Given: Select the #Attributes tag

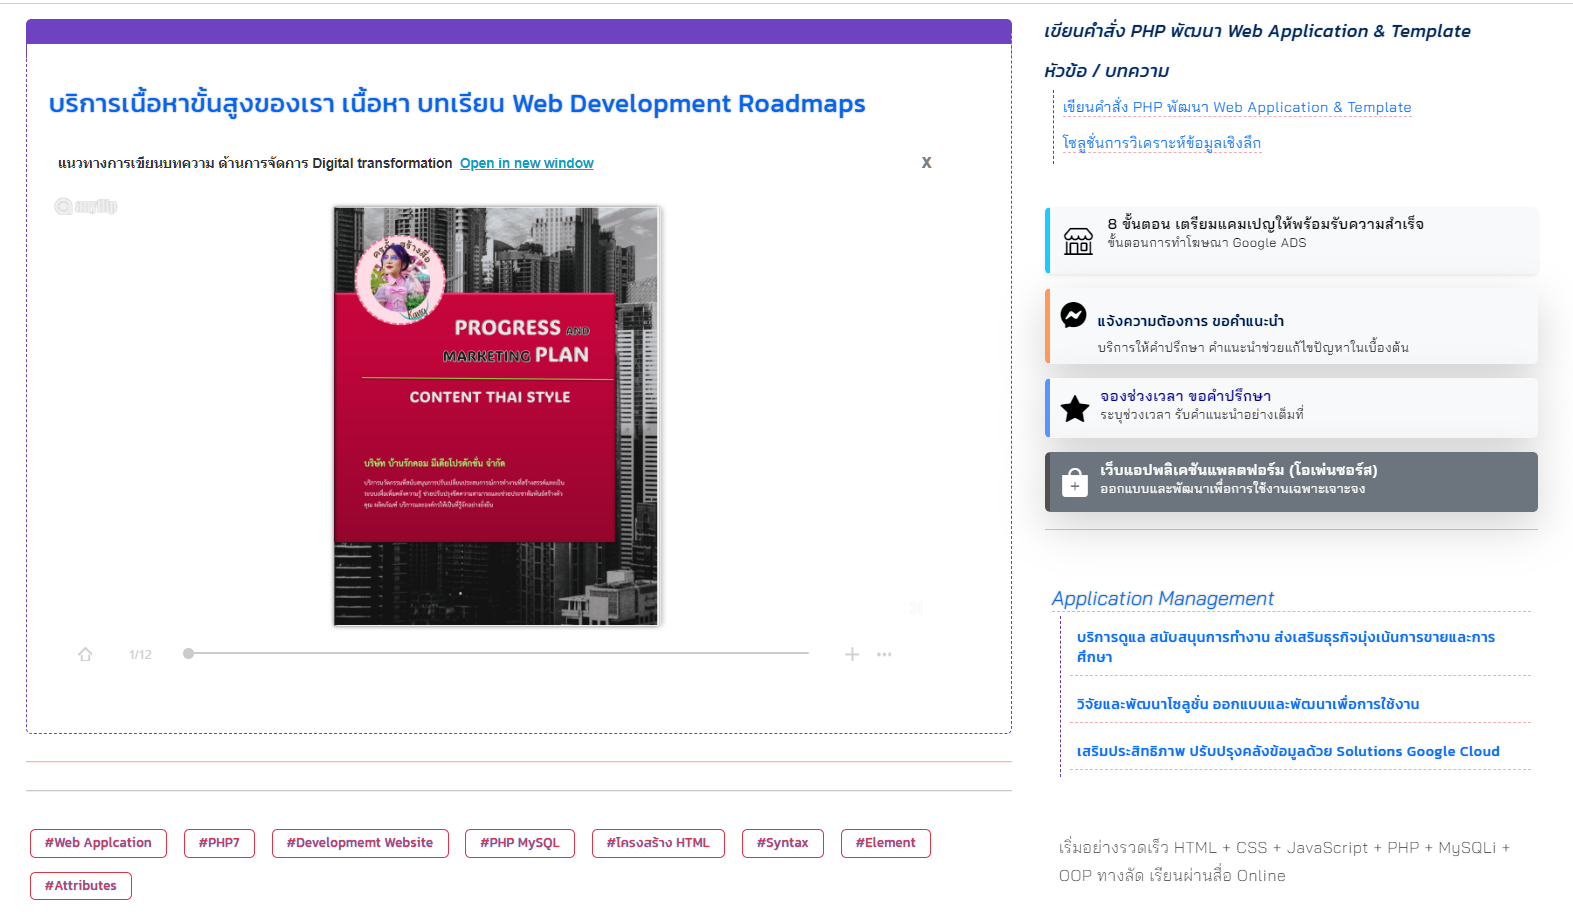Looking at the screenshot, I should click(81, 886).
